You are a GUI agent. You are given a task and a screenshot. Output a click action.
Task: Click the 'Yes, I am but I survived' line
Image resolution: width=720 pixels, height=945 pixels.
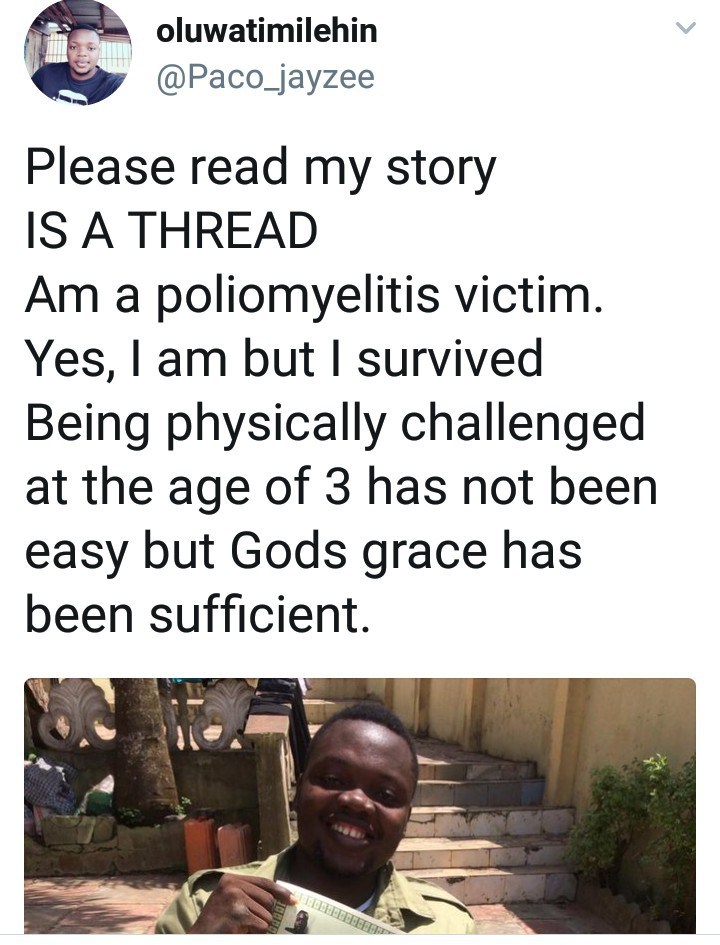[284, 359]
